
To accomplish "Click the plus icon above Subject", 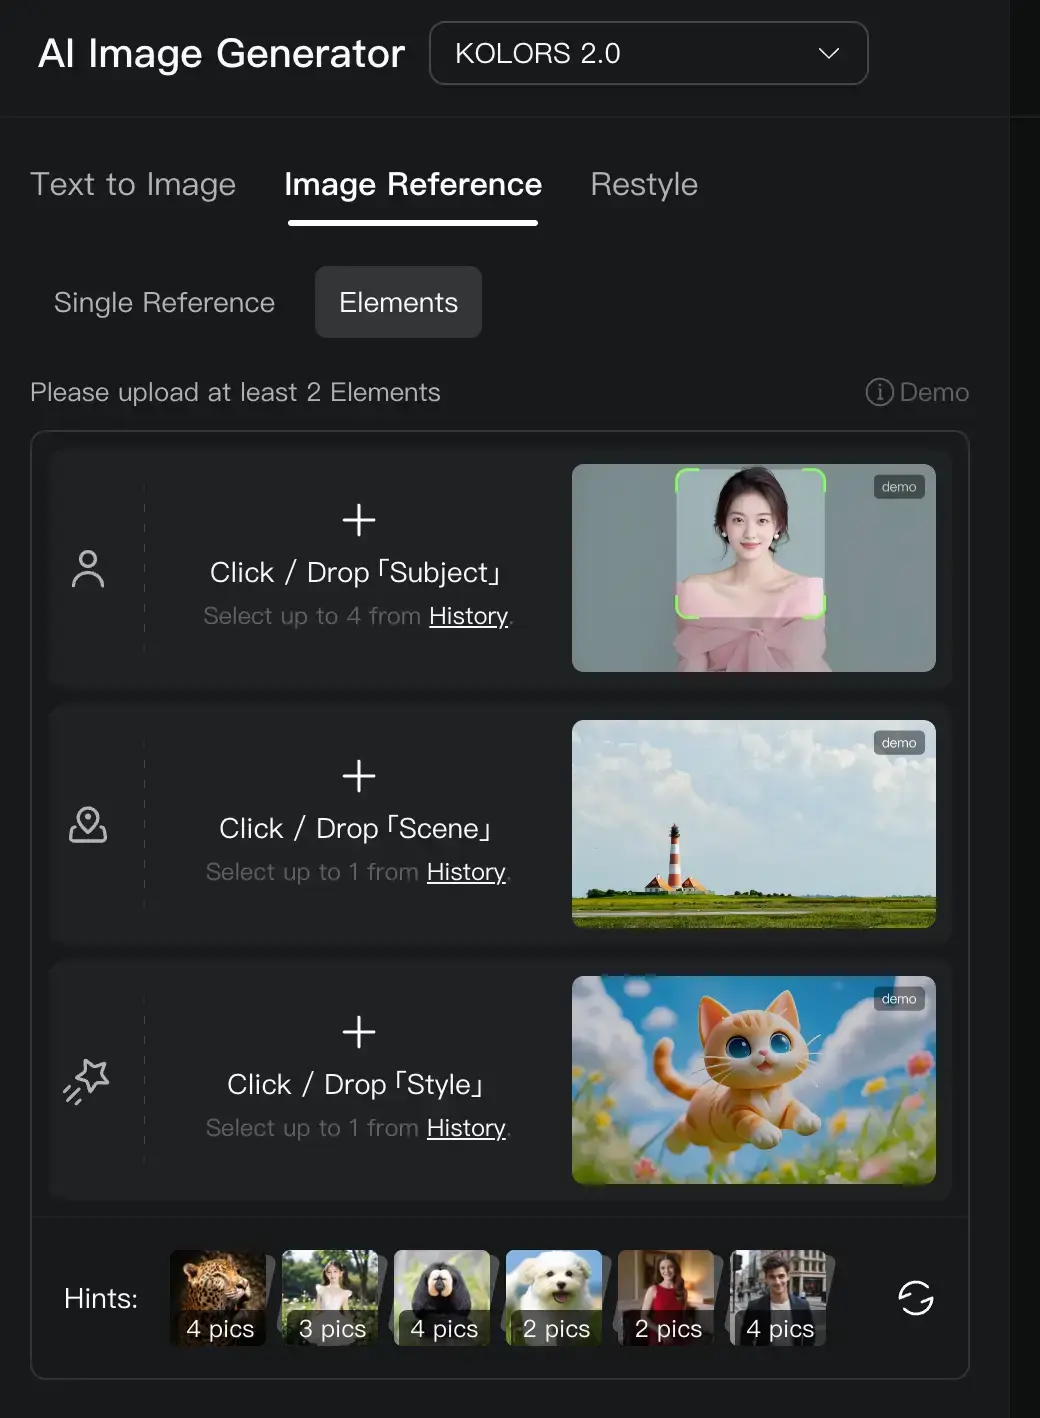I will (359, 520).
